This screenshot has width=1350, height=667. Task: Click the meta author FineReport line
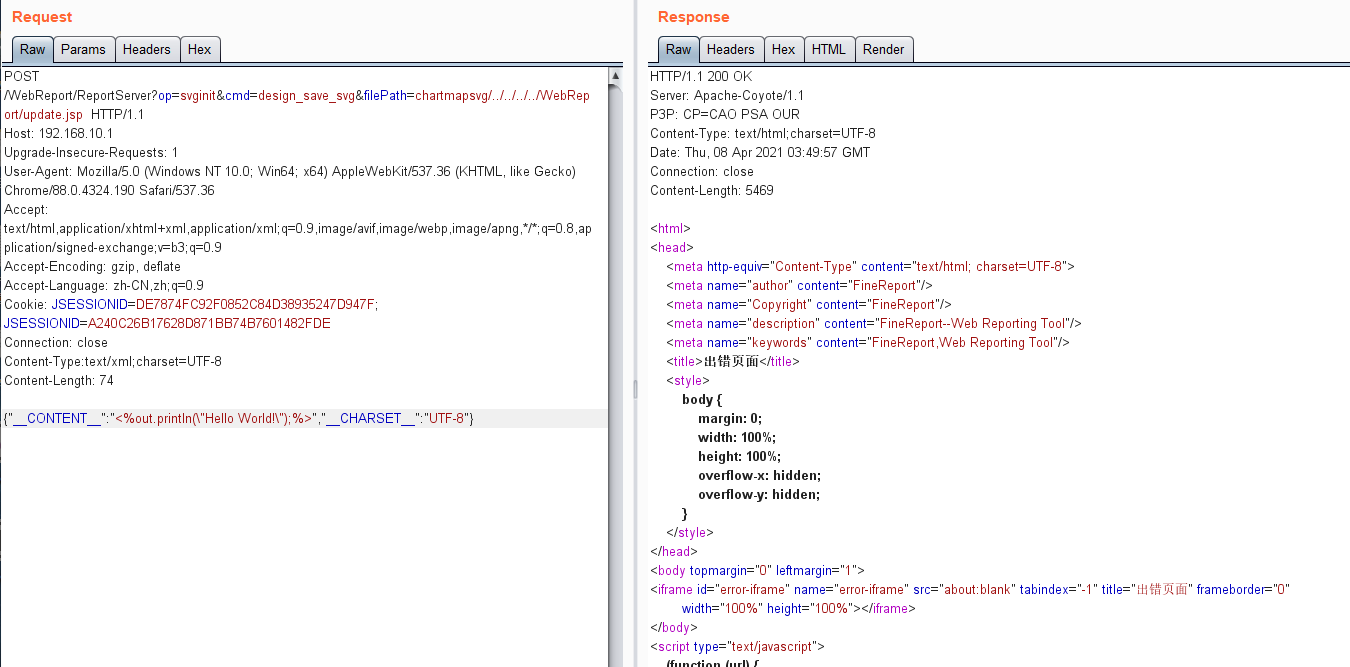(x=799, y=285)
